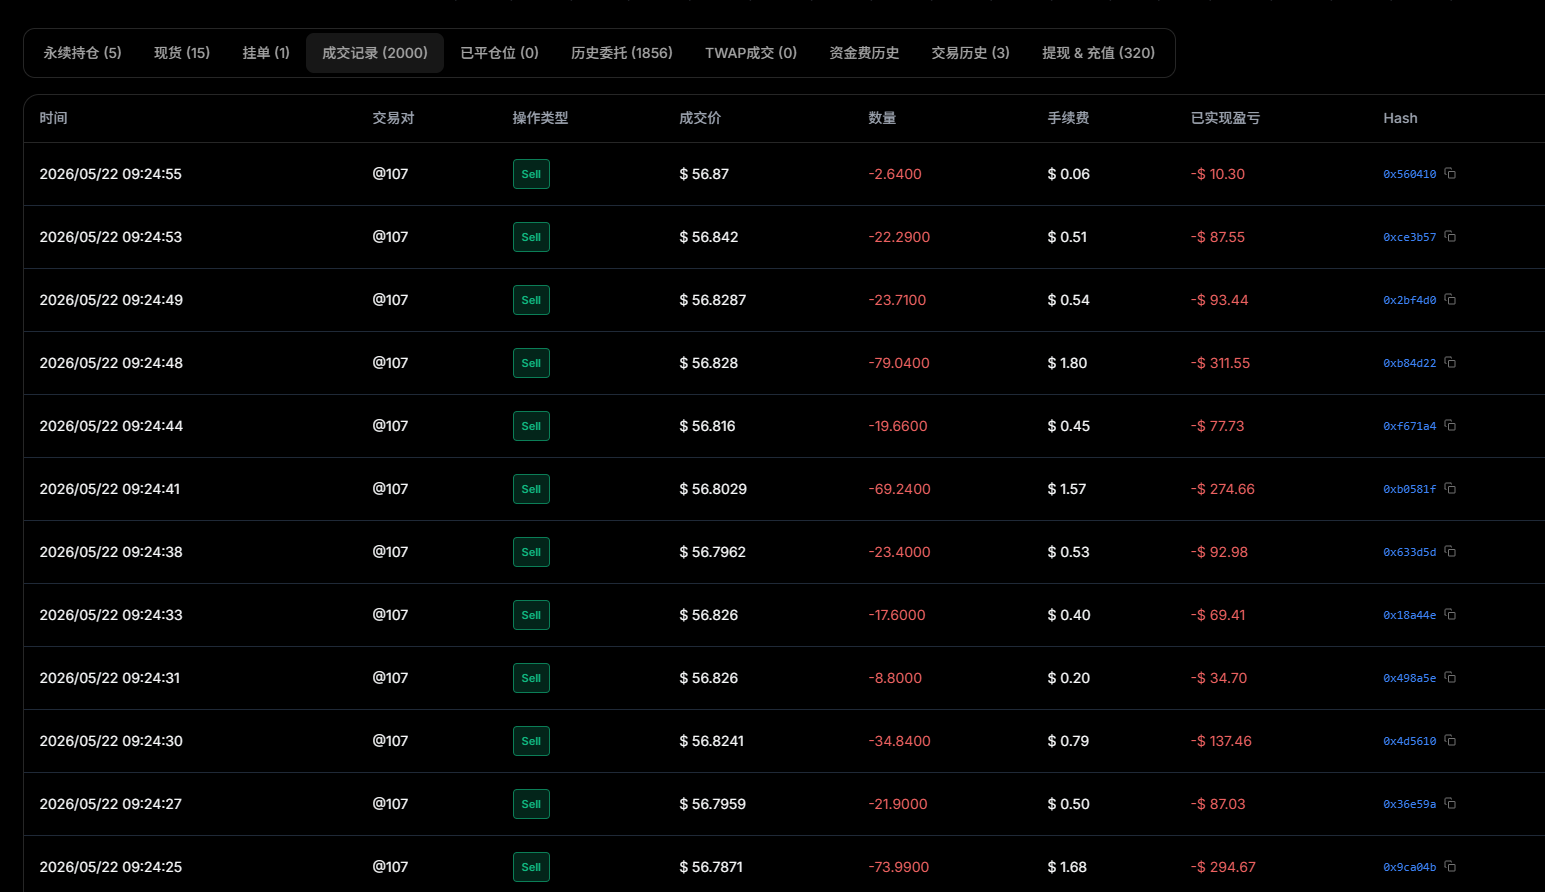Screen dimensions: 1545x892
Task: Open transaction hash link 0xb0581f
Action: 1409,489
